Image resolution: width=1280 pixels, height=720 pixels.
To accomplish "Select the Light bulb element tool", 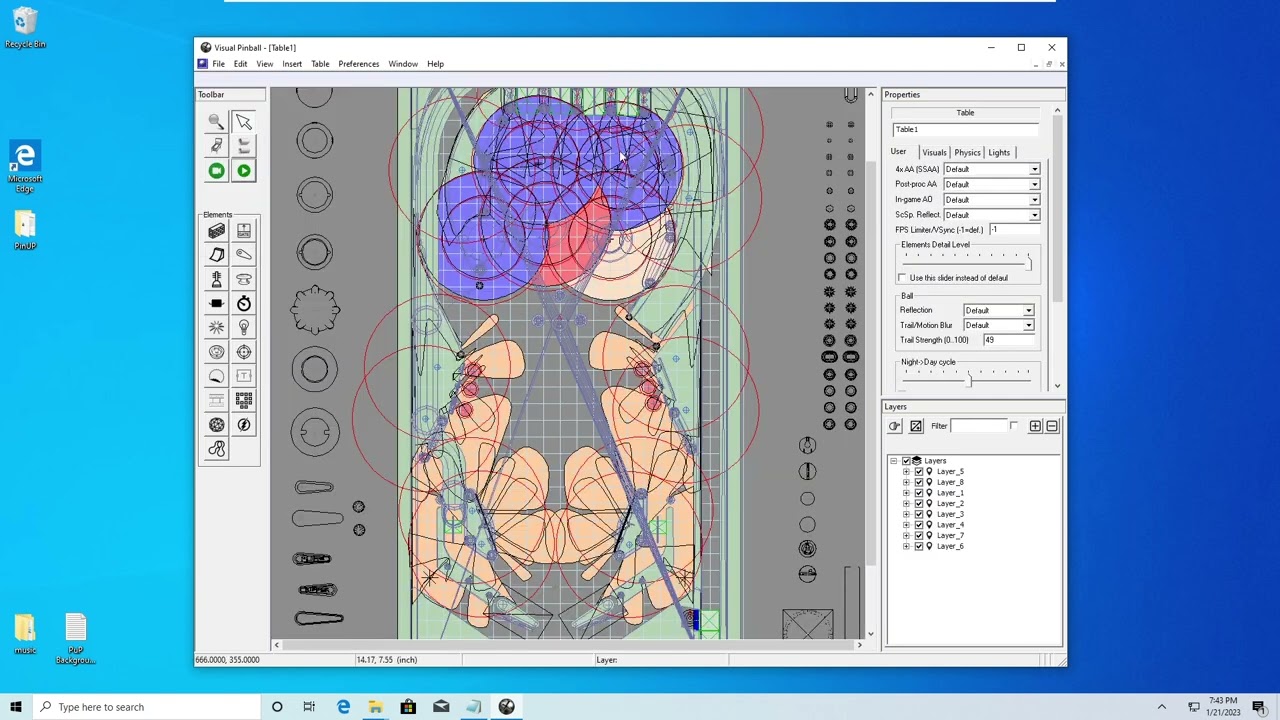I will point(243,328).
